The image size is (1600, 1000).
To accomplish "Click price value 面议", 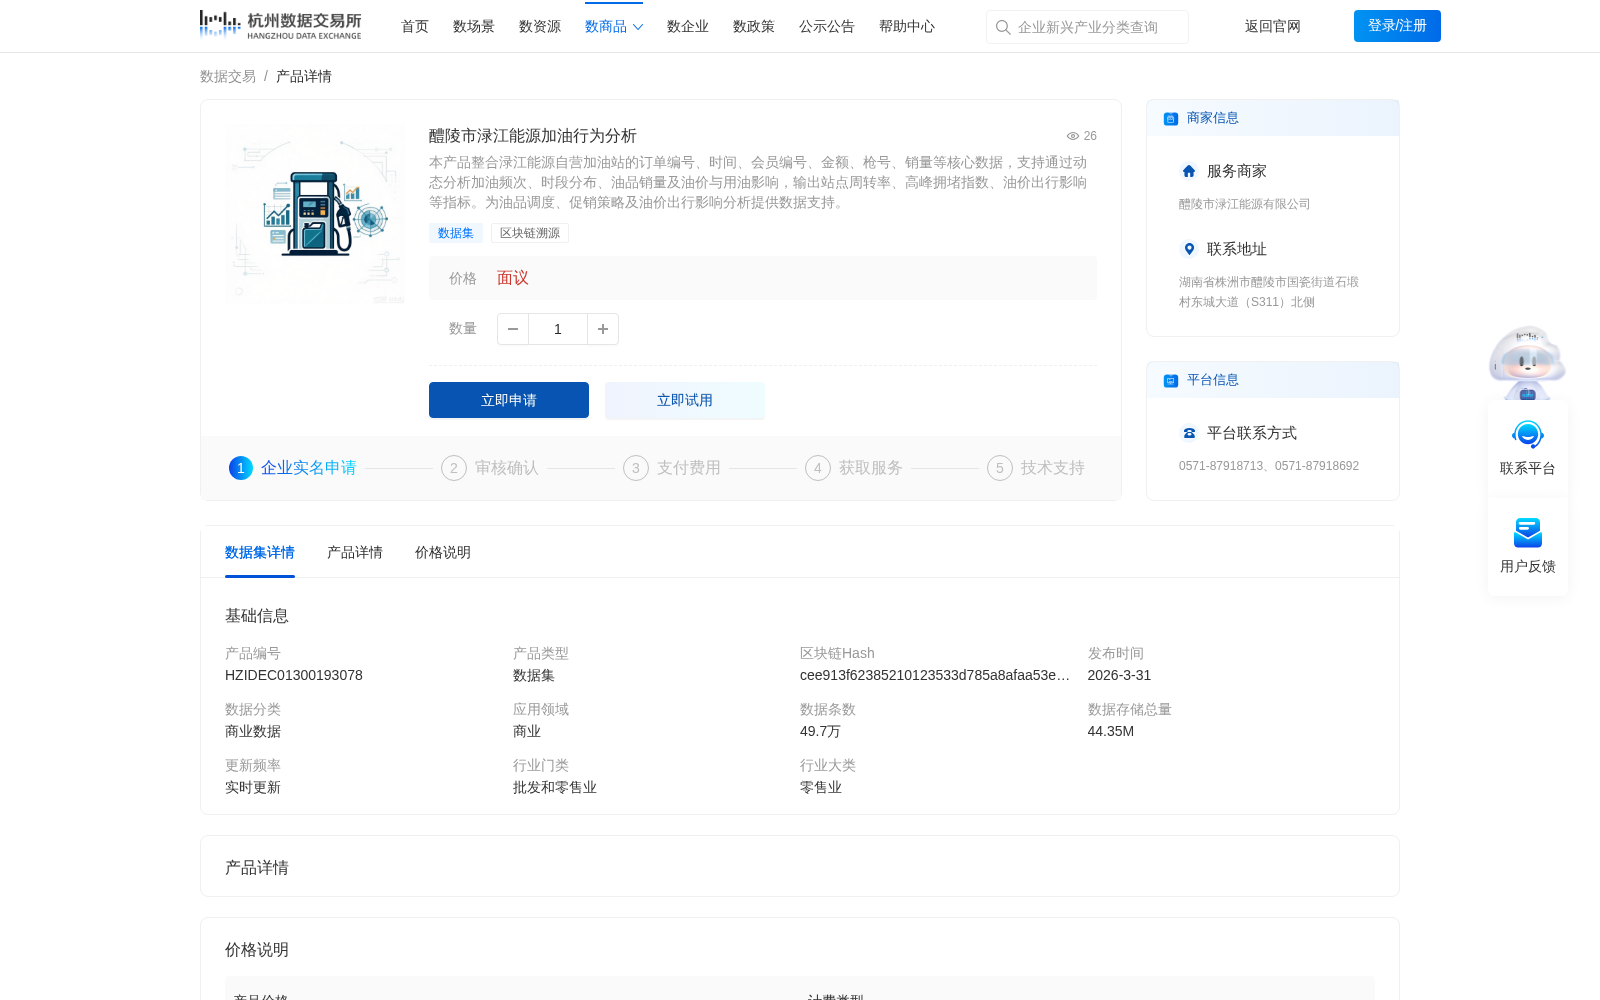I will point(513,278).
